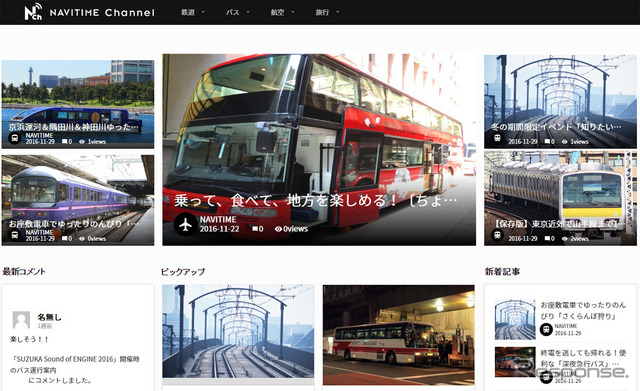Click the train icon on the yellow-striped train article
Screen dimensions: 640x391
point(497,235)
